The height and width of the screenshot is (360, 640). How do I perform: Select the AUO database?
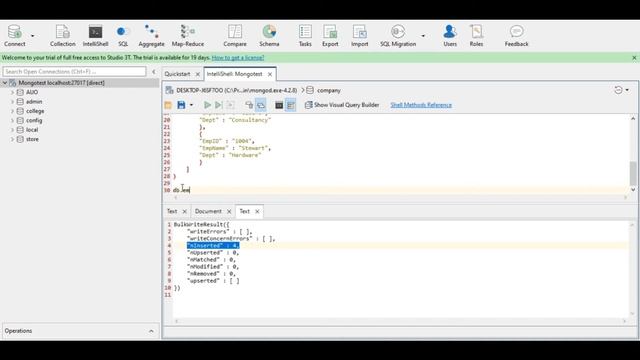[32, 92]
